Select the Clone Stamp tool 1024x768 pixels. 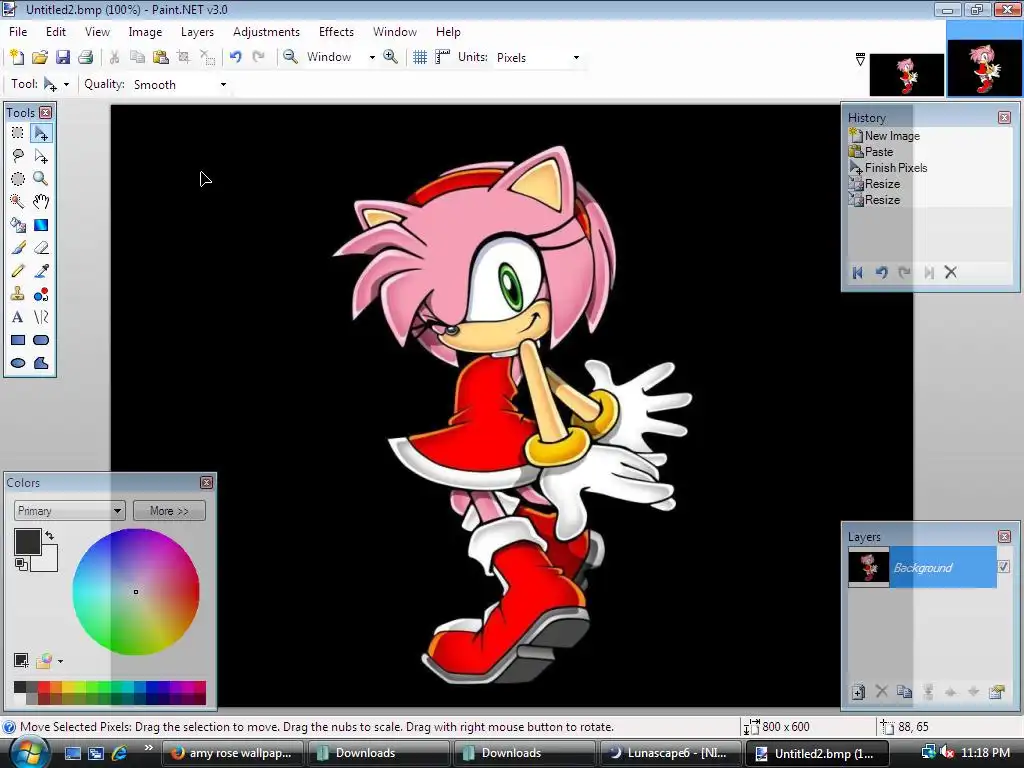coord(18,295)
